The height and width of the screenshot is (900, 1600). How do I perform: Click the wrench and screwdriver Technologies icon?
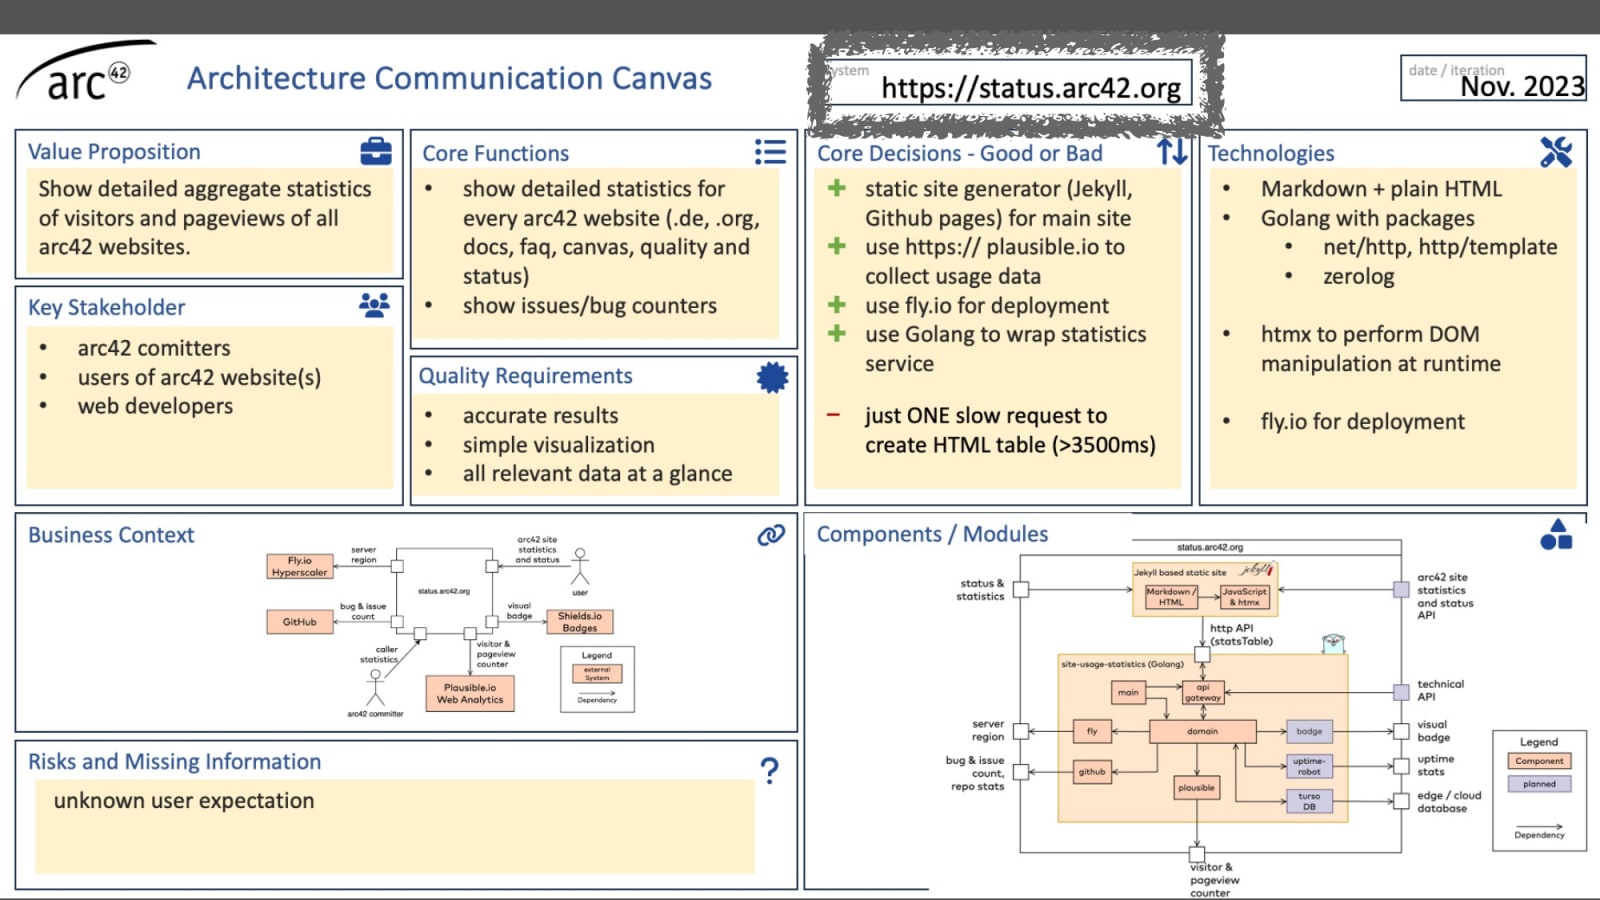(1556, 152)
